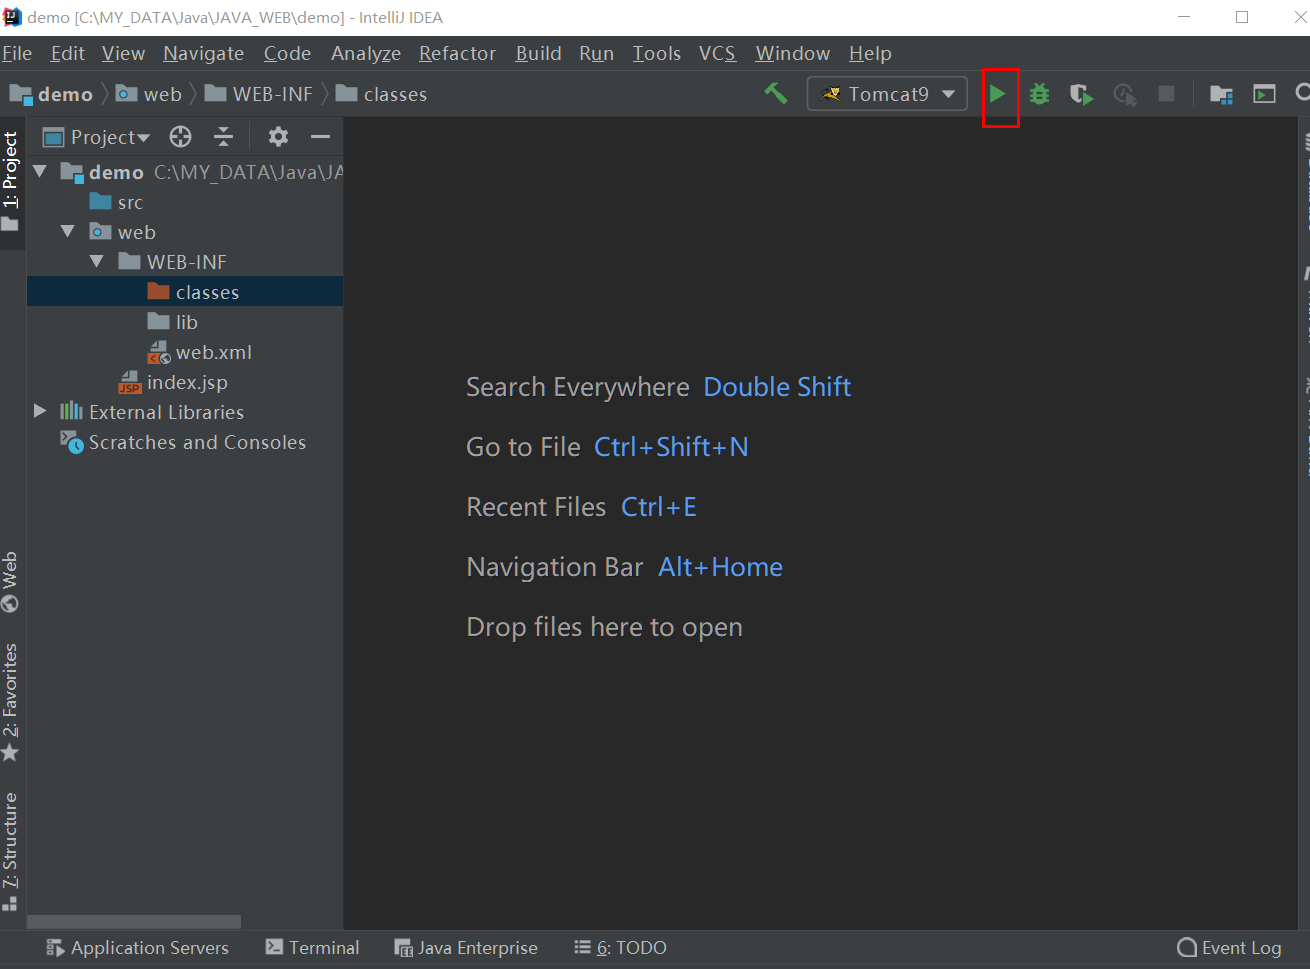Click the classes breadcrumb in navigation bar

(382, 94)
